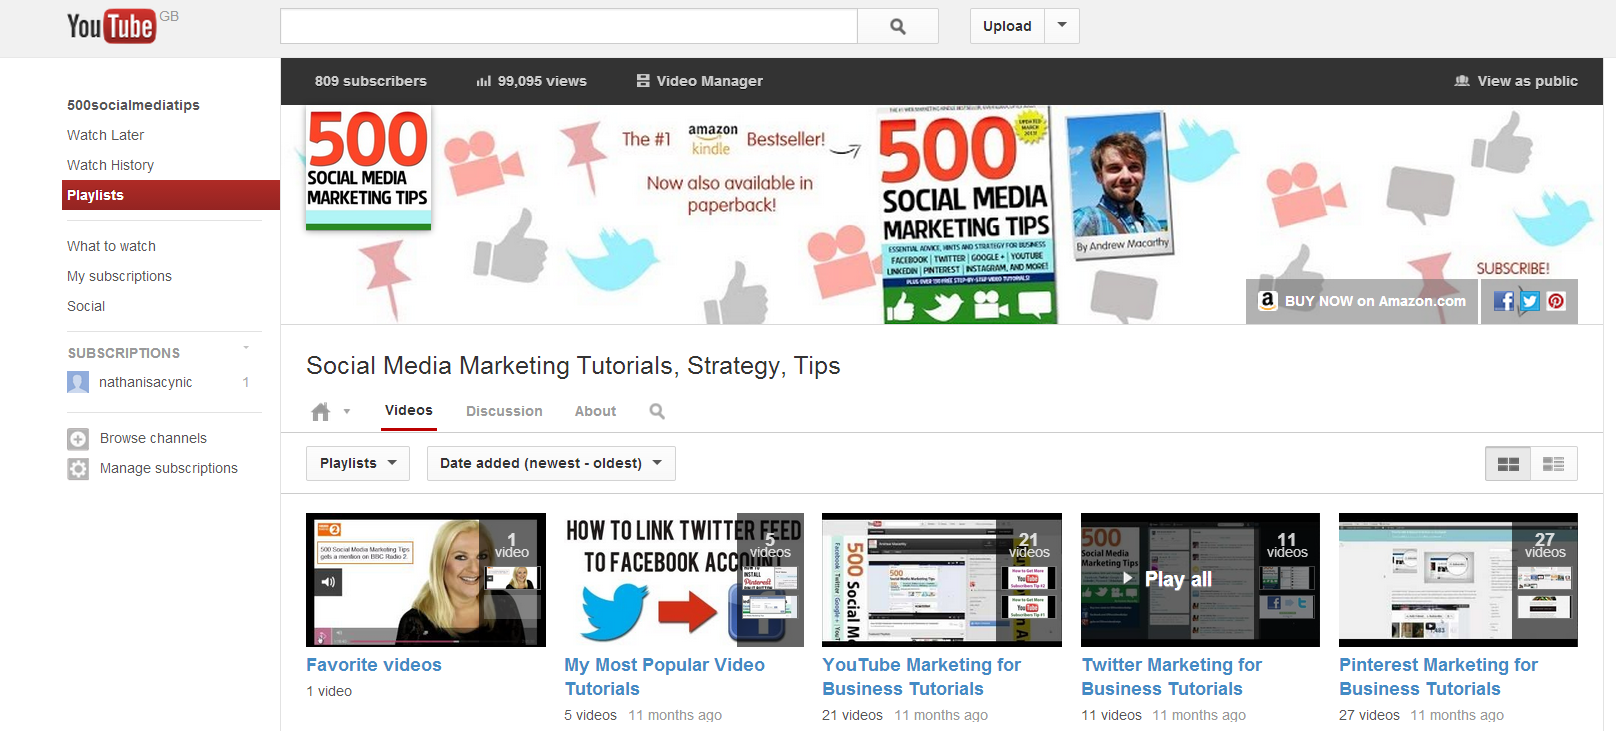Open 500socialmediatips channel link
The image size is (1616, 731).
pyautogui.click(x=133, y=105)
